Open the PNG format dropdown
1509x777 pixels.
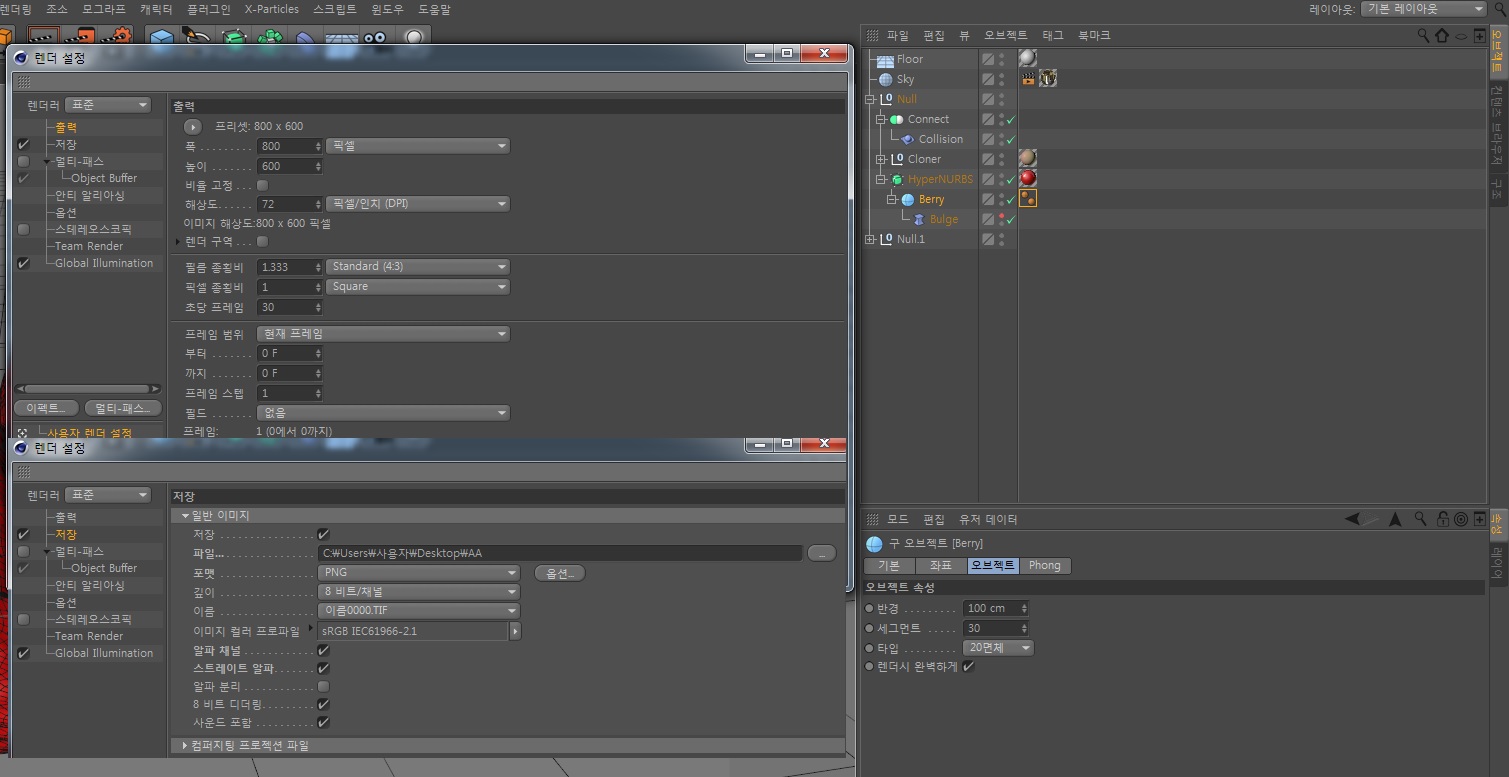pos(419,573)
